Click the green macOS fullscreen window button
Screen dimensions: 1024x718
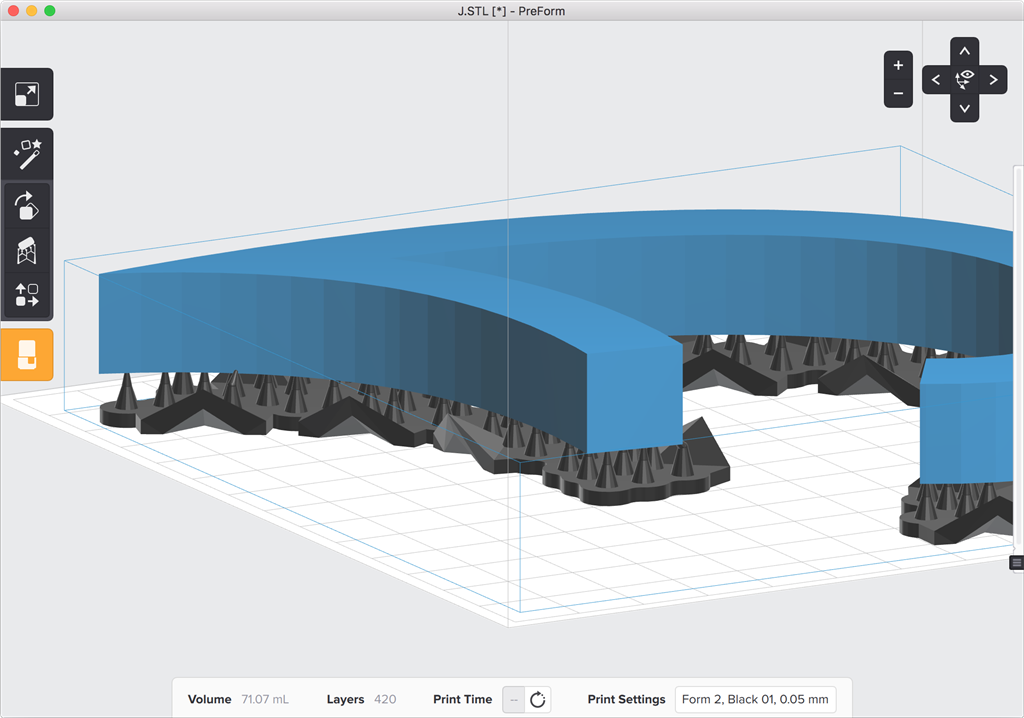click(50, 10)
